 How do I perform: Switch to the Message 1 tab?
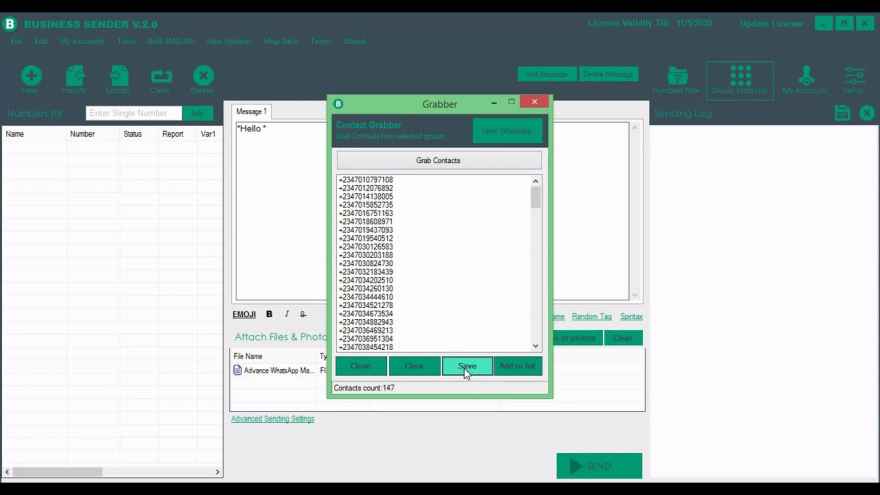(x=251, y=112)
